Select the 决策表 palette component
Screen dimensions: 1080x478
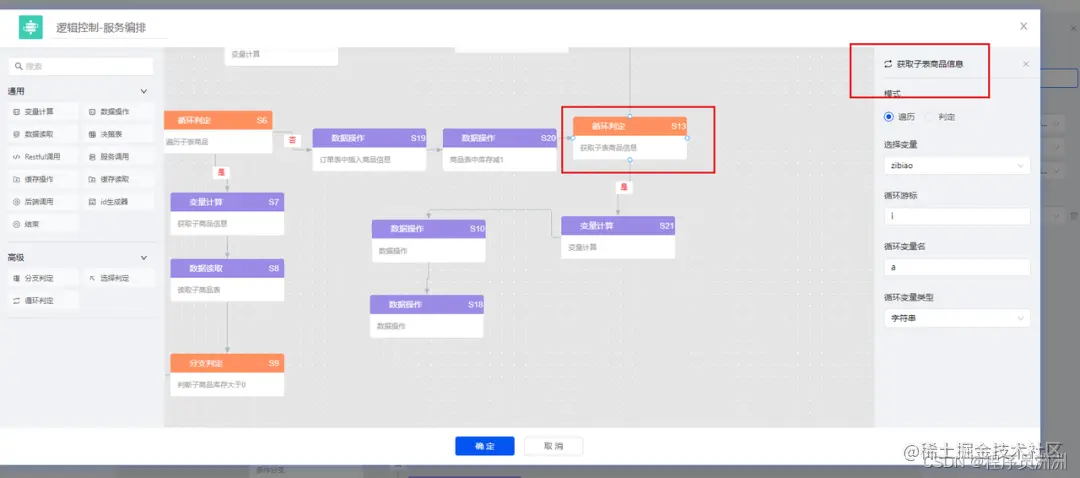tap(120, 134)
